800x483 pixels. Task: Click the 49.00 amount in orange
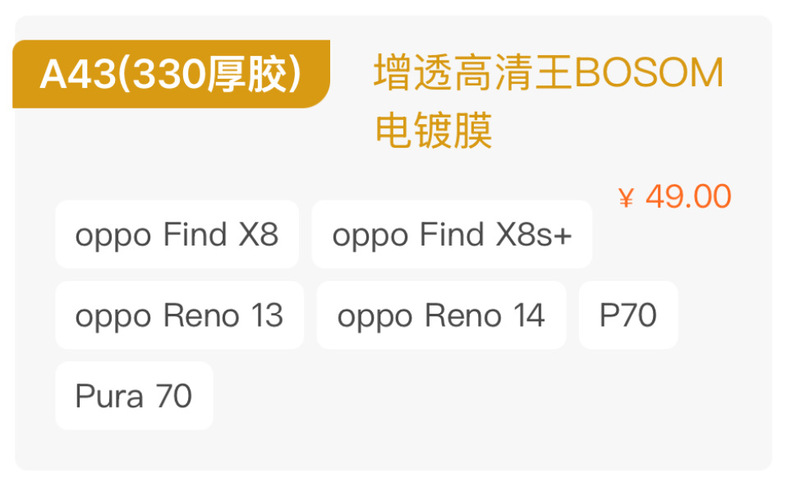pyautogui.click(x=688, y=197)
